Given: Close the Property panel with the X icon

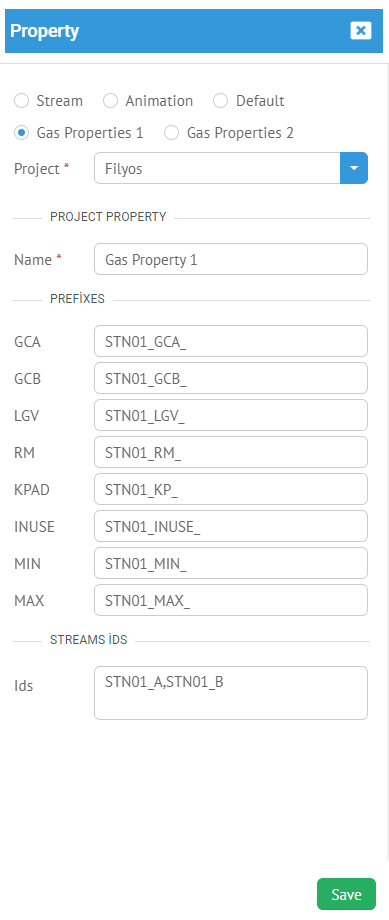Looking at the screenshot, I should coord(361,31).
